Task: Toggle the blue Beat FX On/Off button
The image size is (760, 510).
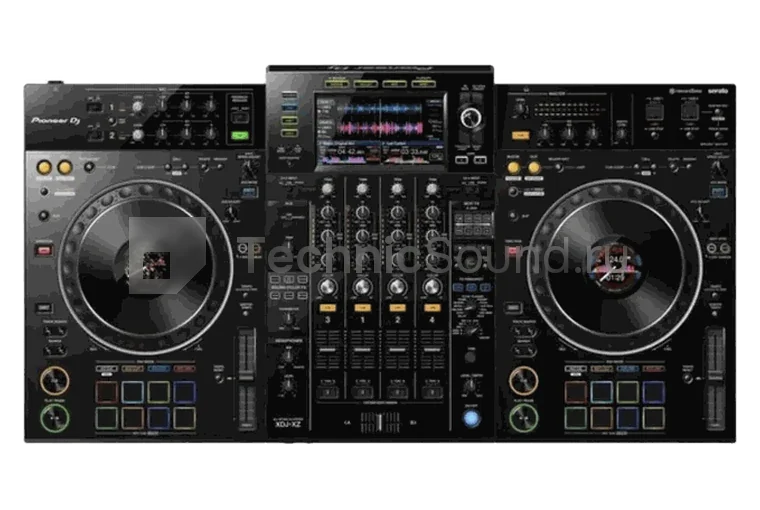Action: point(471,418)
